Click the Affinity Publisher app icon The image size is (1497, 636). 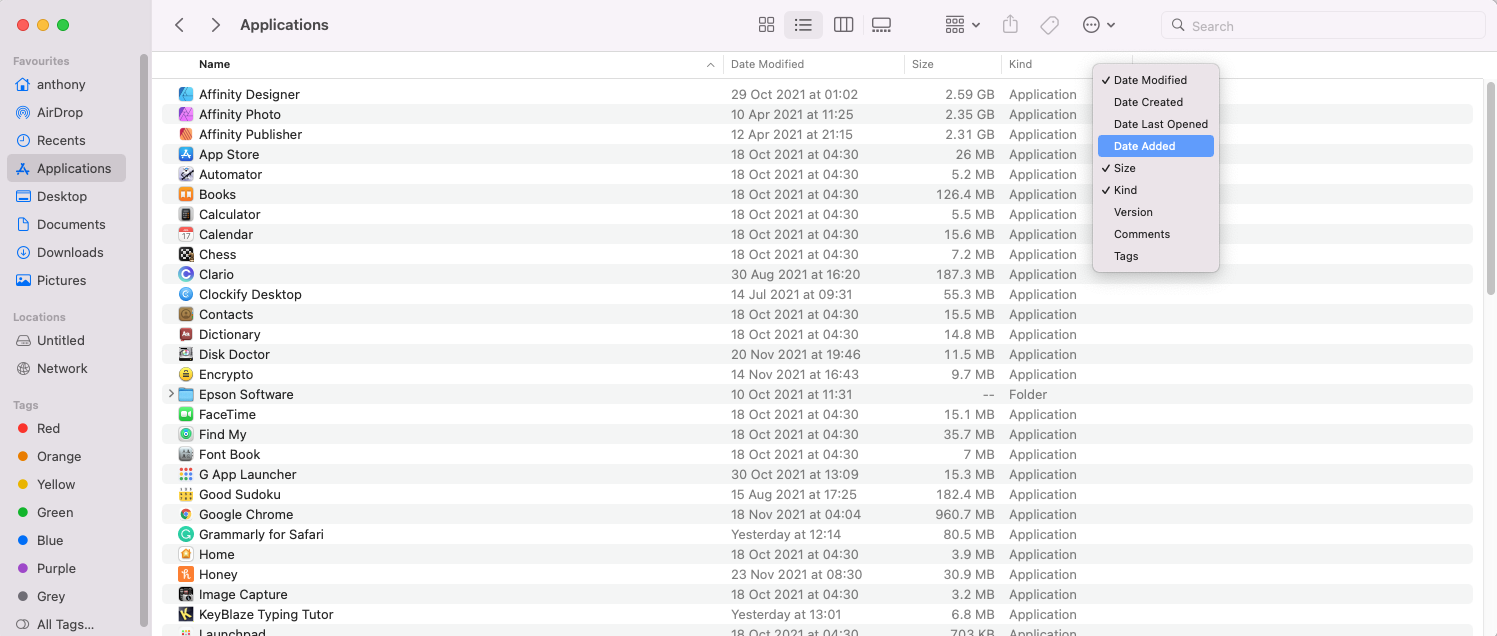pos(186,134)
